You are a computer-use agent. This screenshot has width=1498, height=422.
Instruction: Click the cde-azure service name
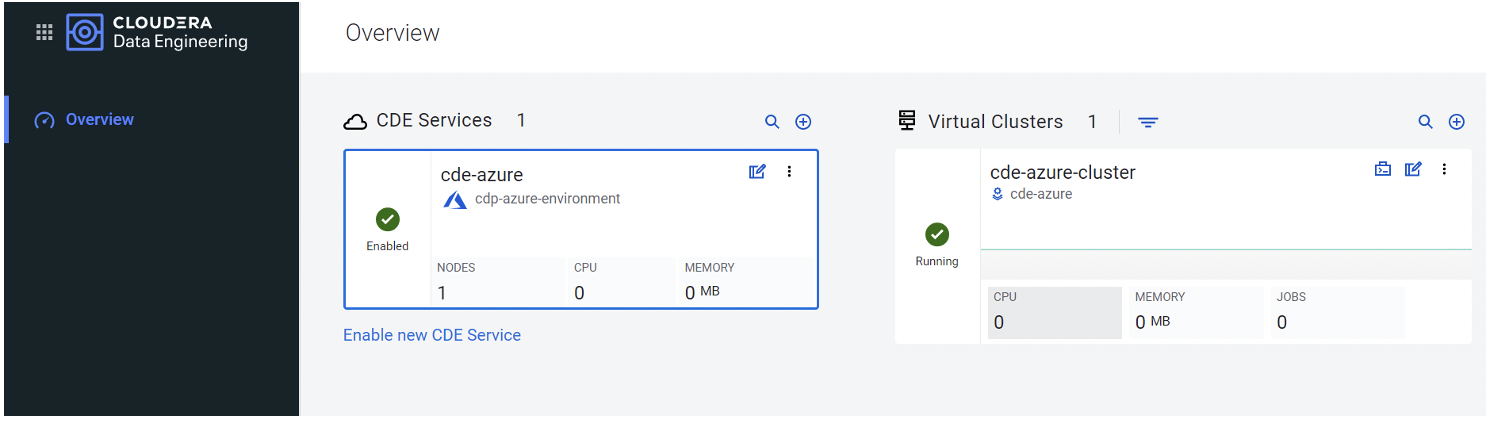[482, 175]
